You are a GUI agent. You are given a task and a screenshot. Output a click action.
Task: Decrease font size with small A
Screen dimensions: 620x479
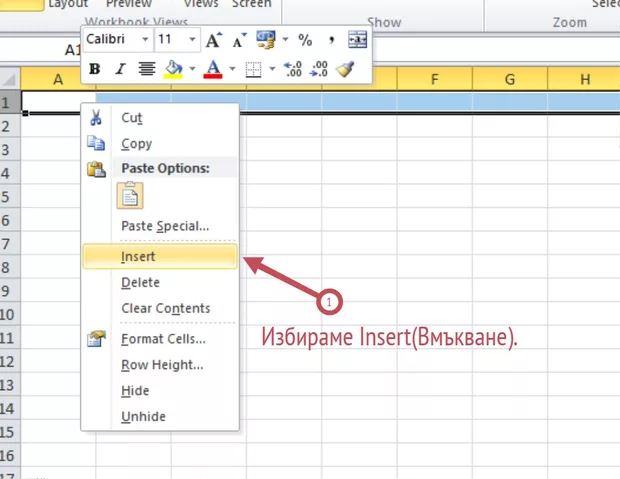click(239, 40)
